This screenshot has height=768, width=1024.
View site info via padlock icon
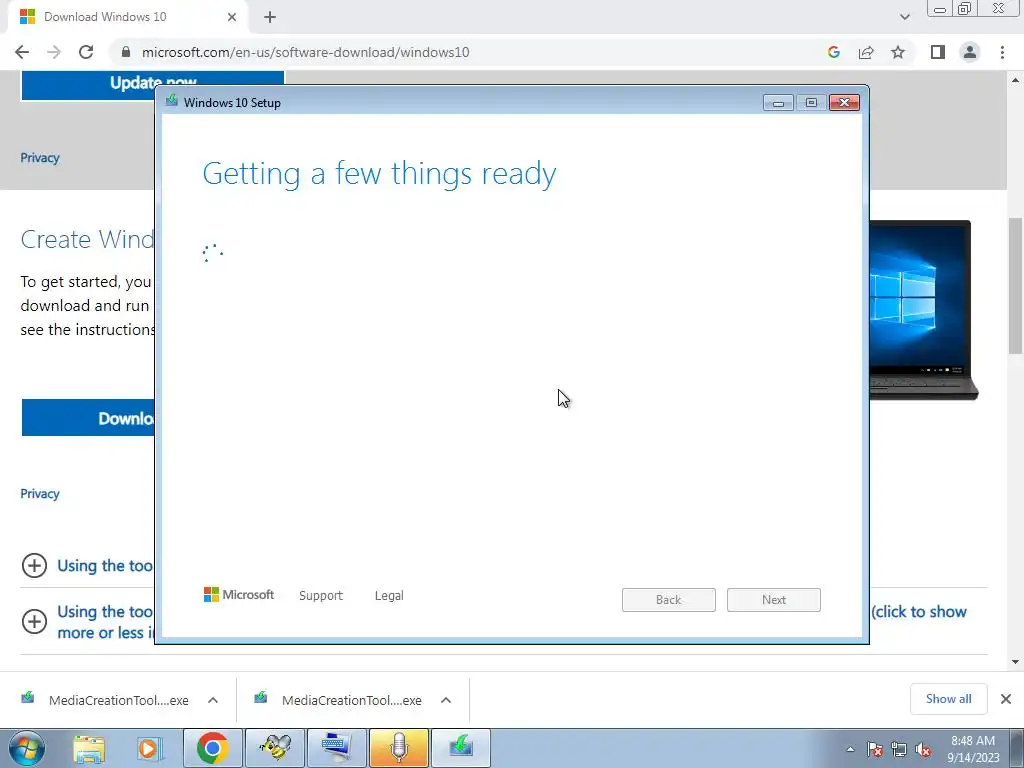coord(126,52)
